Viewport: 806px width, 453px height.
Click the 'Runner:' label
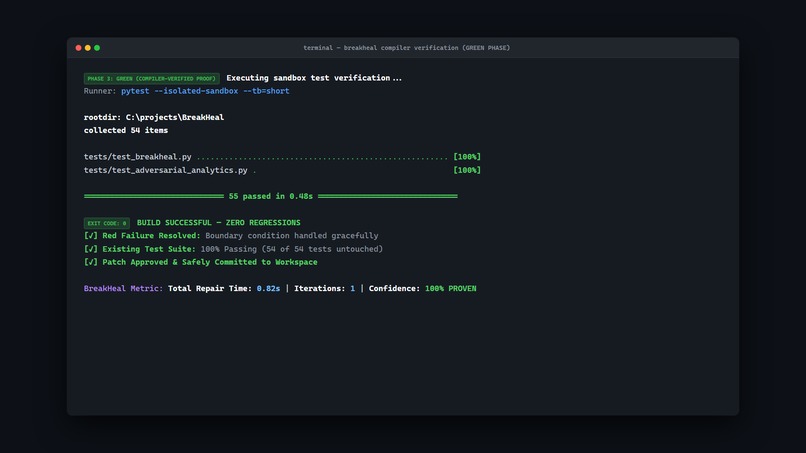pos(100,91)
